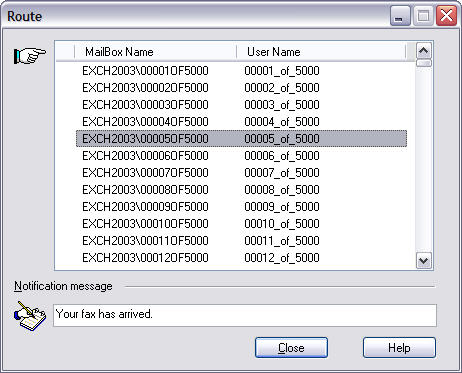Click the notification message field "Your fax has arrived."
This screenshot has width=462, height=373.
(x=245, y=315)
